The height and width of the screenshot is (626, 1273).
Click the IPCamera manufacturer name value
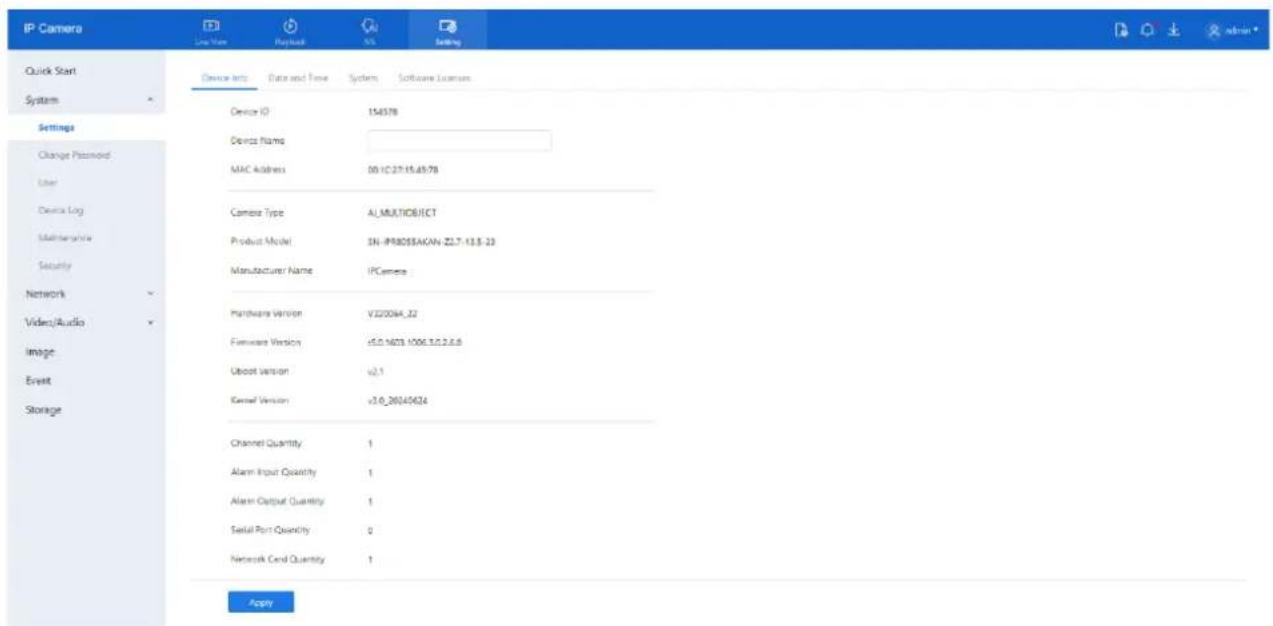(386, 272)
